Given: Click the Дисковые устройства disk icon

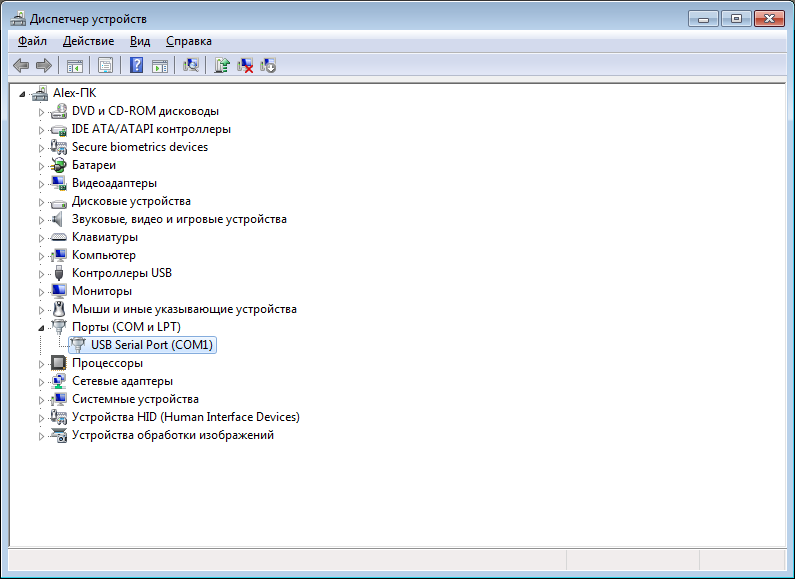Looking at the screenshot, I should pos(59,202).
